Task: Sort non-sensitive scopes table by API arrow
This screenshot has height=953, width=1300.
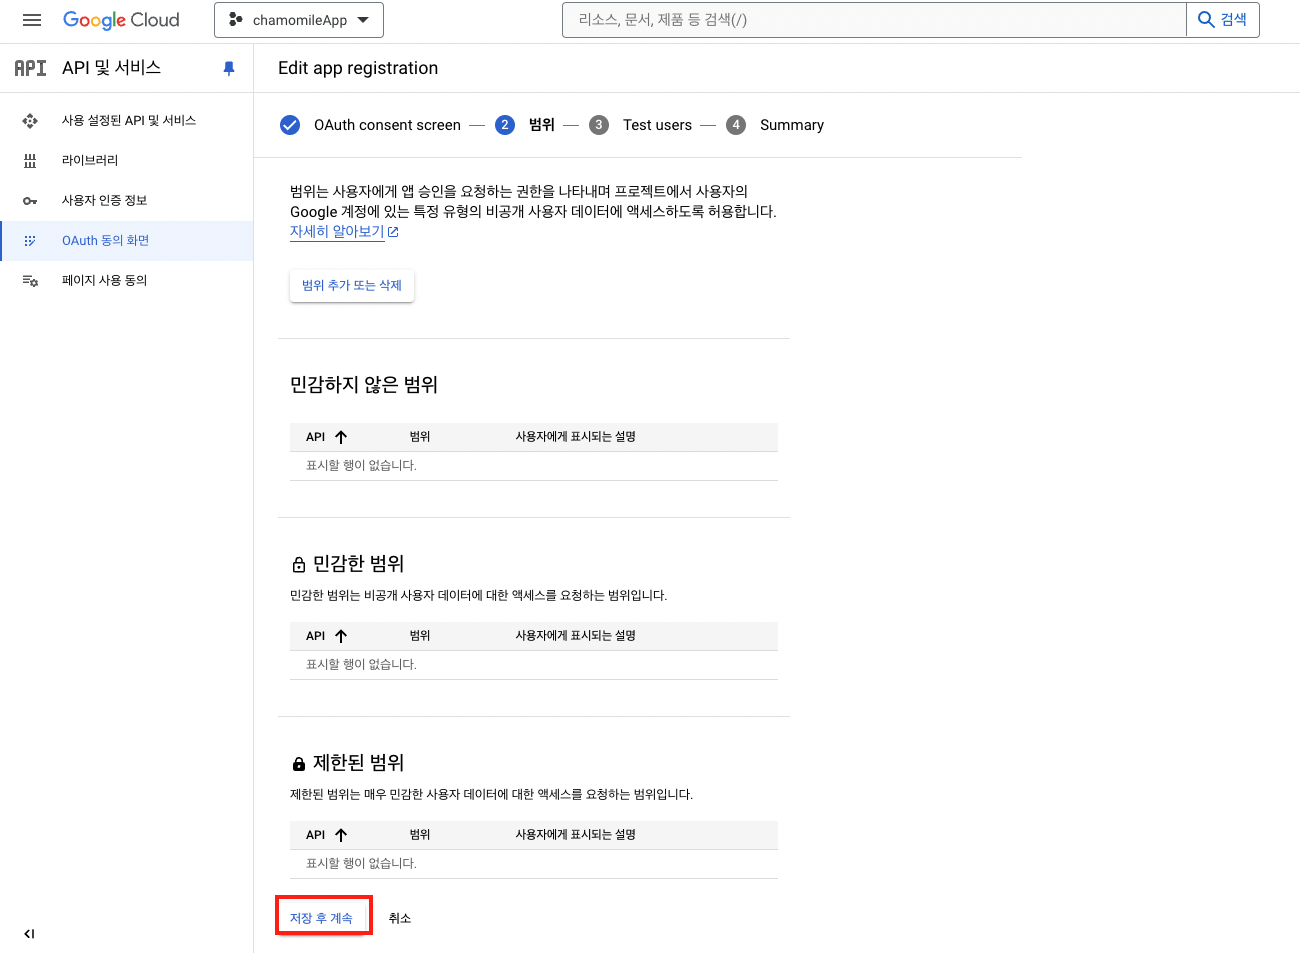Action: (x=341, y=437)
